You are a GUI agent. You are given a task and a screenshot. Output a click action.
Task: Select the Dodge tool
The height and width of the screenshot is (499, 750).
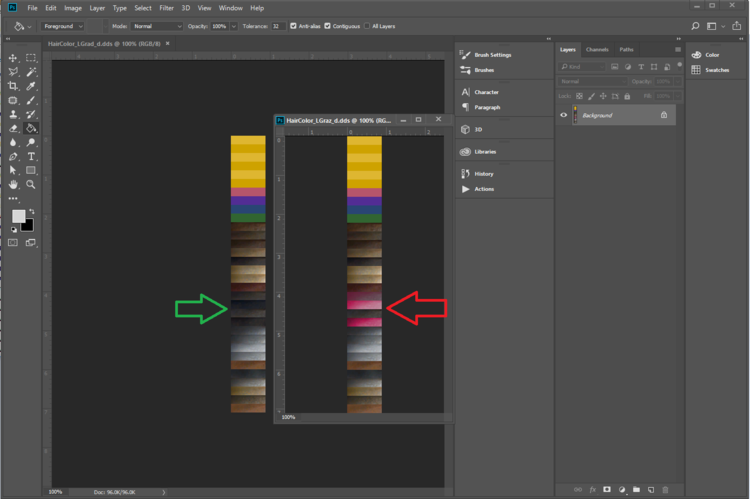(31, 143)
